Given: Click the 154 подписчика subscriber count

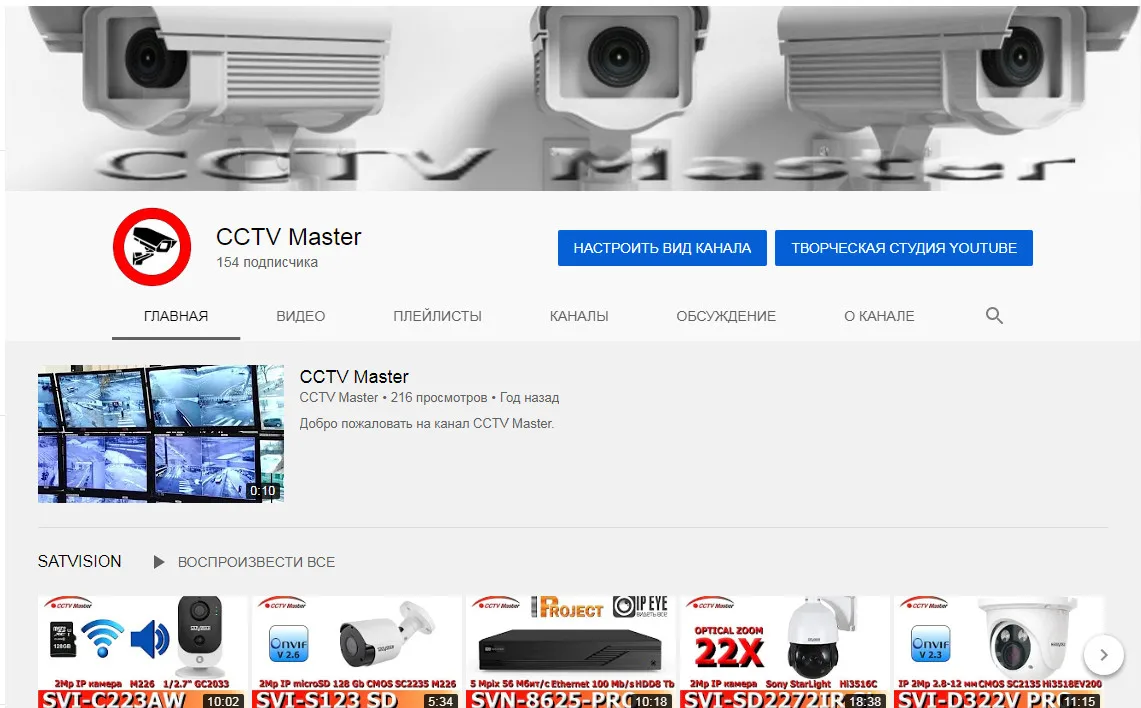Looking at the screenshot, I should coord(267,262).
